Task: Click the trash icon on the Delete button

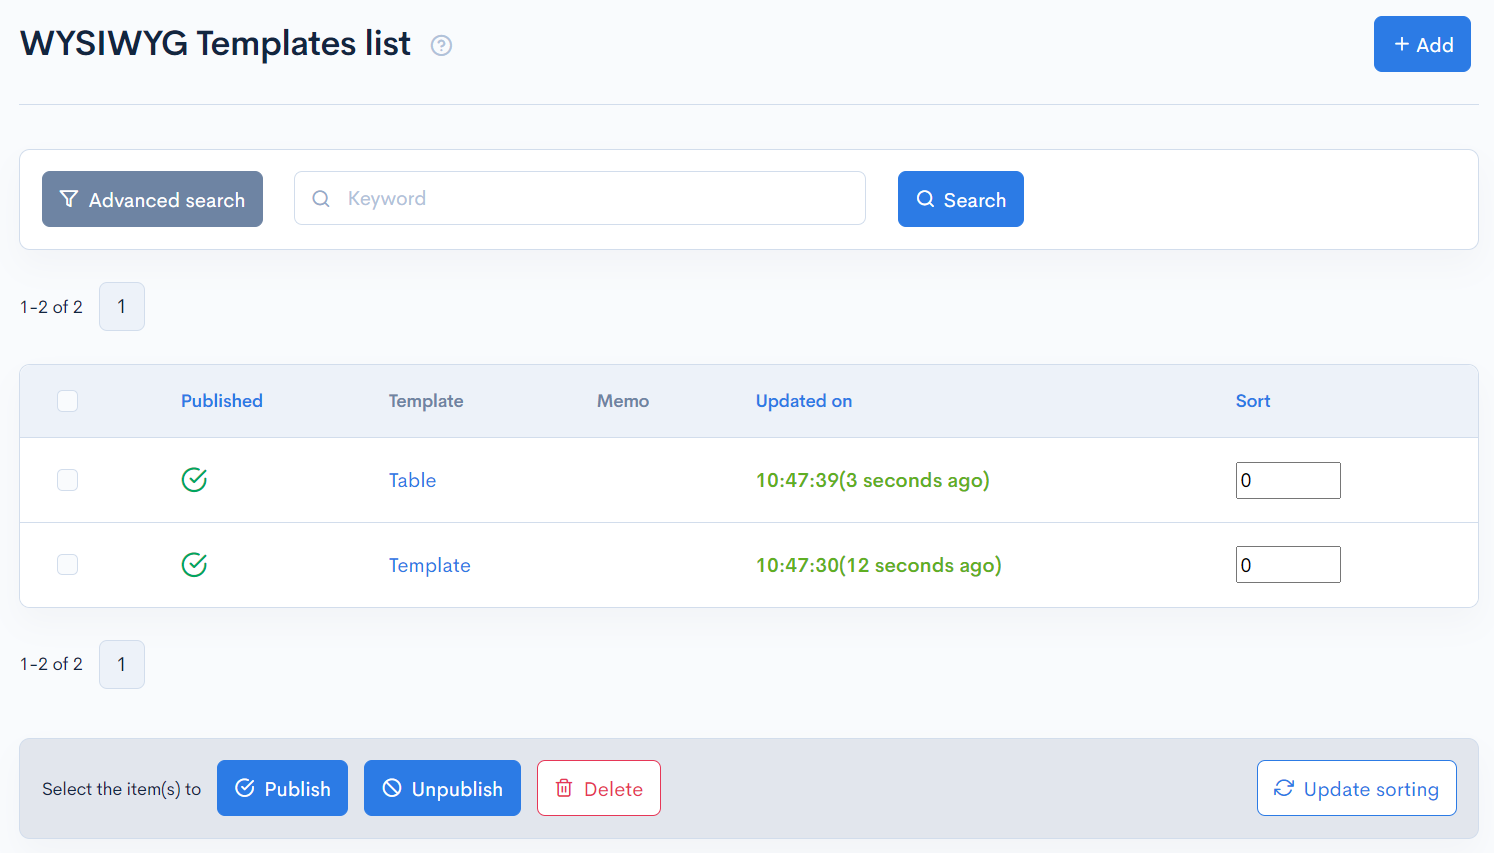Action: click(x=566, y=788)
